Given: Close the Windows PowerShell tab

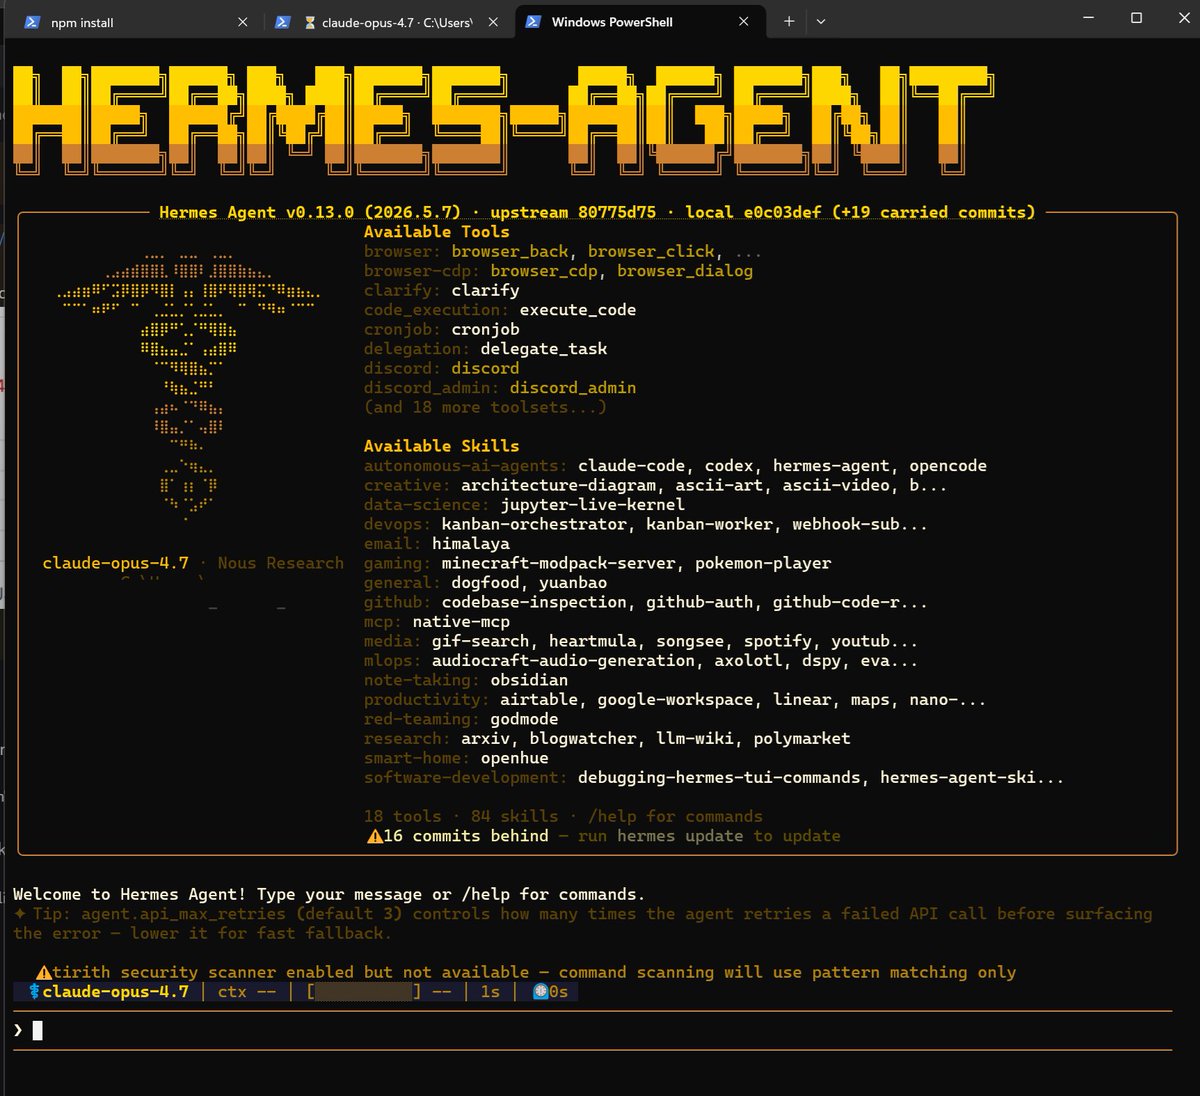Looking at the screenshot, I should 743,22.
